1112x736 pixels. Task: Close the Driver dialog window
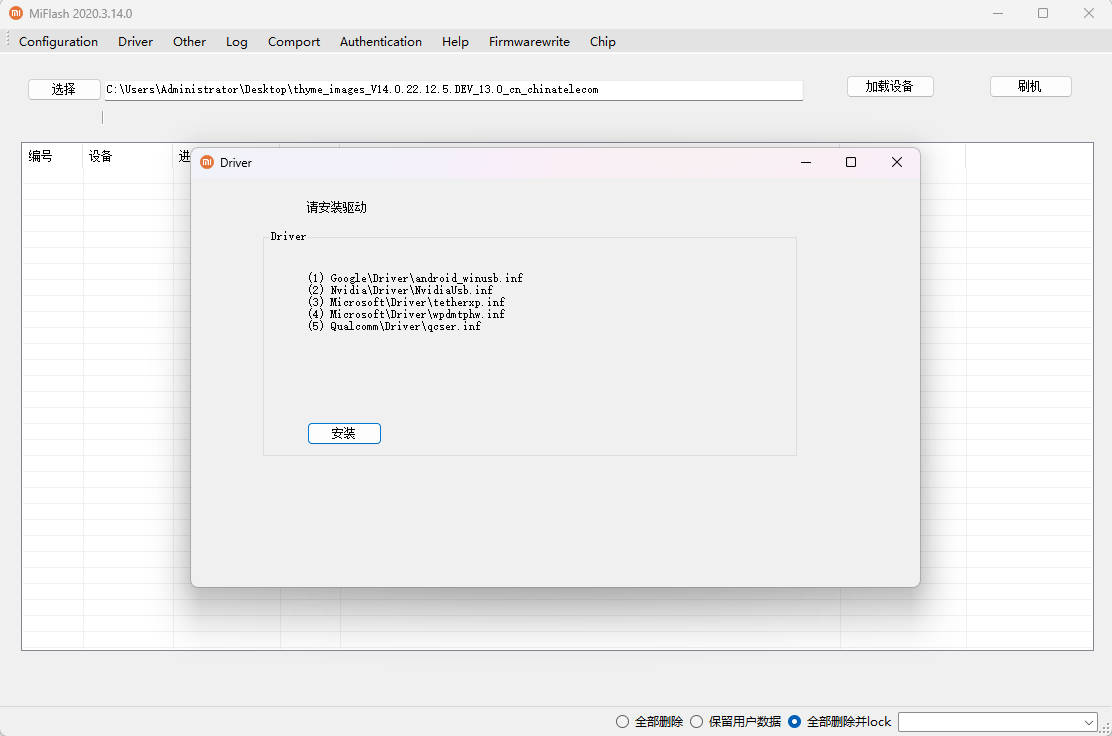click(x=896, y=162)
